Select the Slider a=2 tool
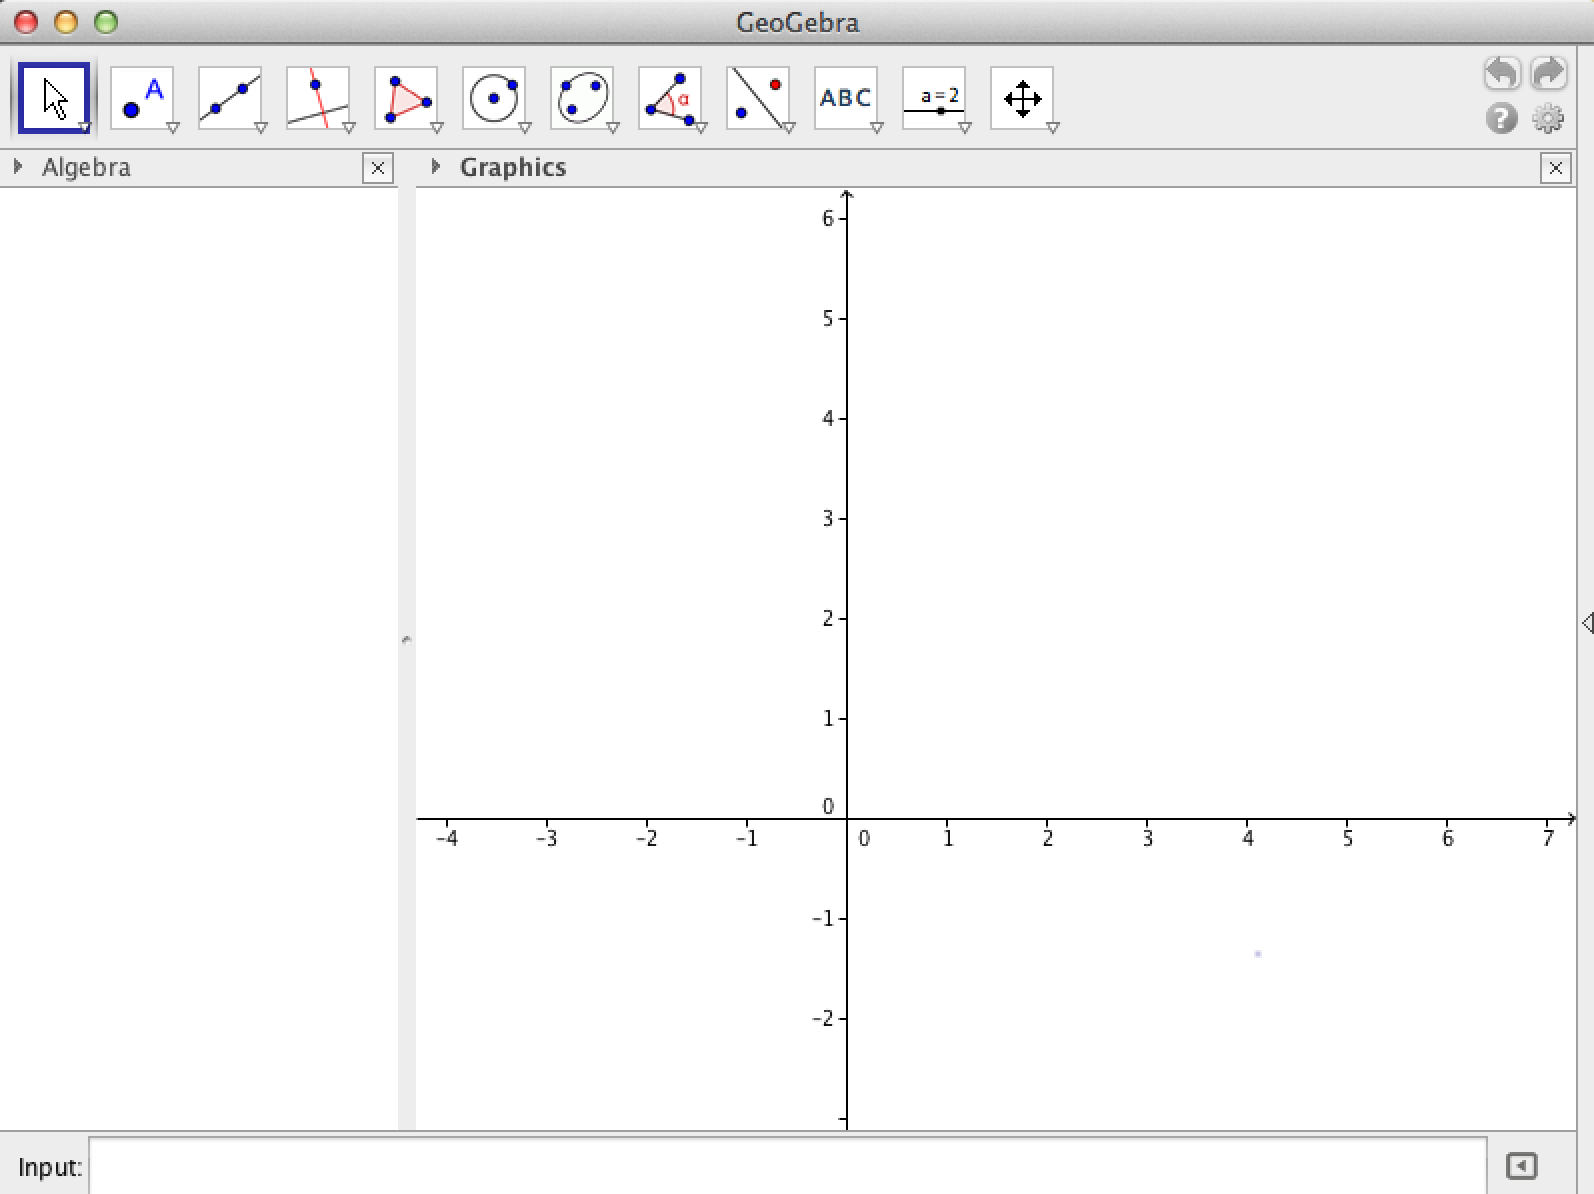Viewport: 1594px width, 1194px height. pyautogui.click(x=933, y=97)
